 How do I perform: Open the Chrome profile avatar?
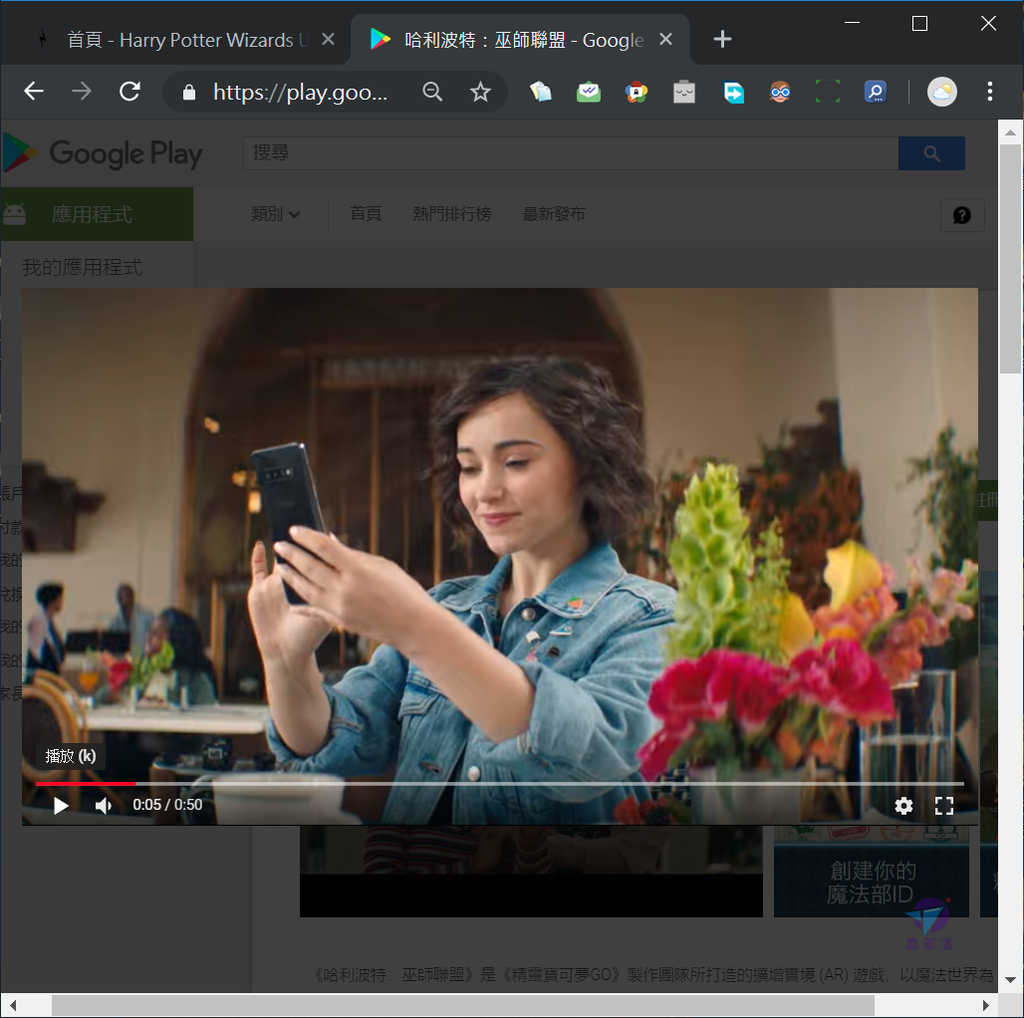tap(942, 91)
